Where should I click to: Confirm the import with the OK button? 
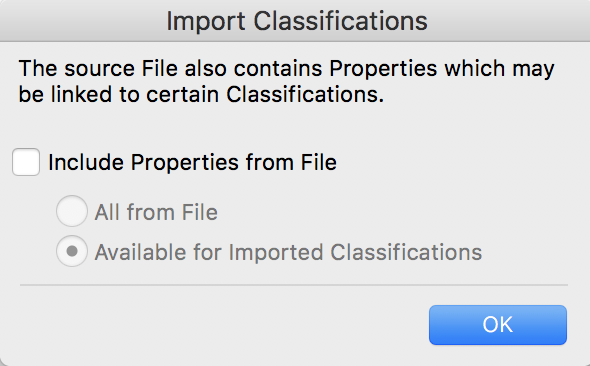click(497, 325)
